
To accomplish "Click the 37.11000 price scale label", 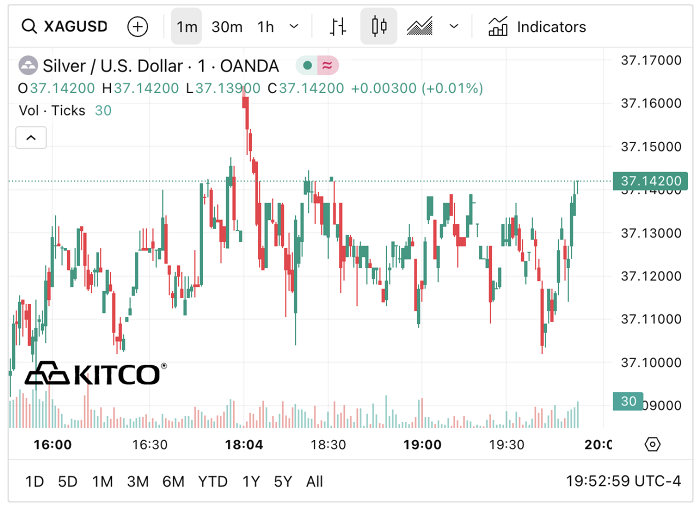I will [651, 319].
